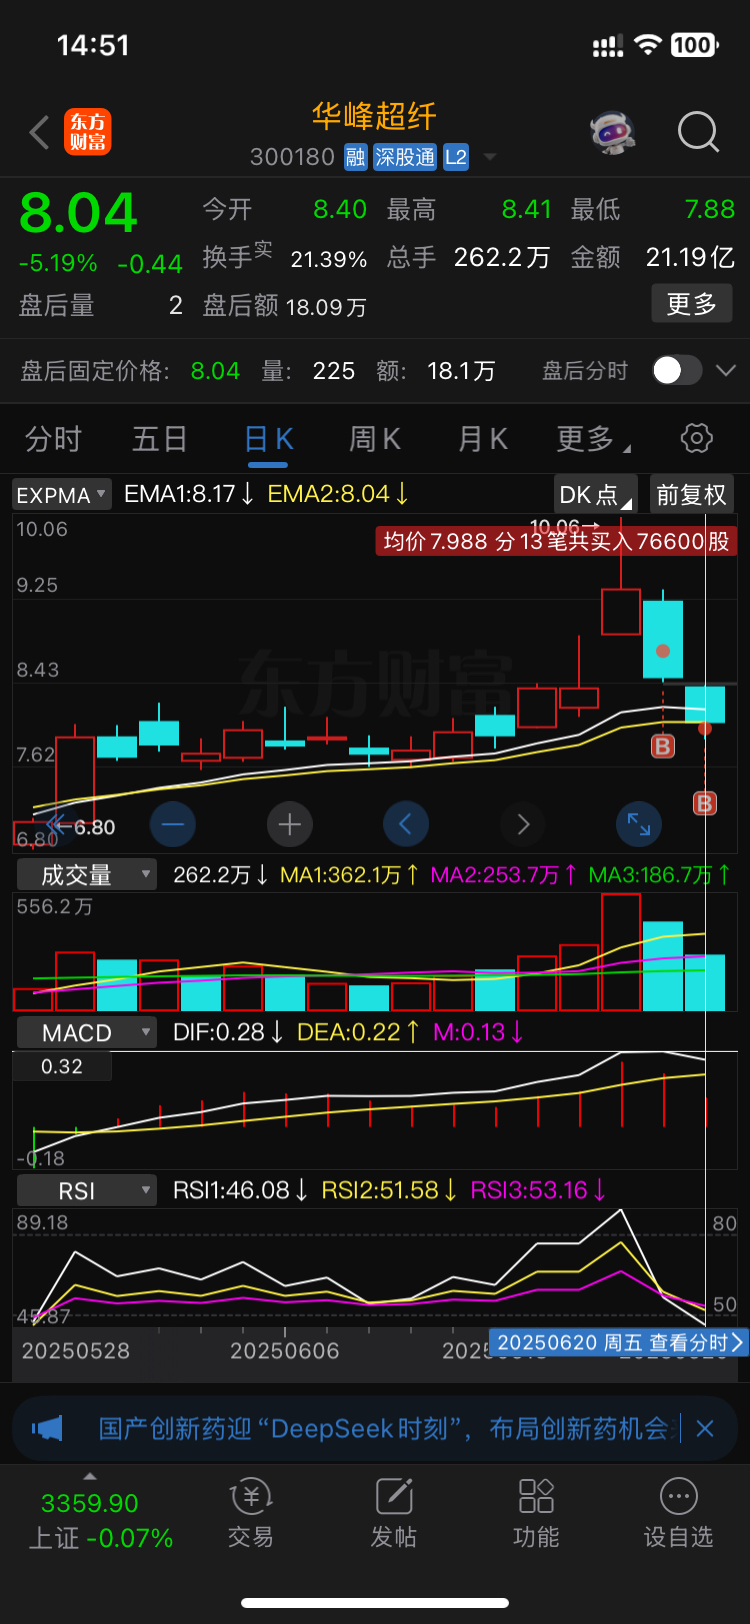Tap the back arrow icon
This screenshot has height=1624, width=750.
[40, 132]
